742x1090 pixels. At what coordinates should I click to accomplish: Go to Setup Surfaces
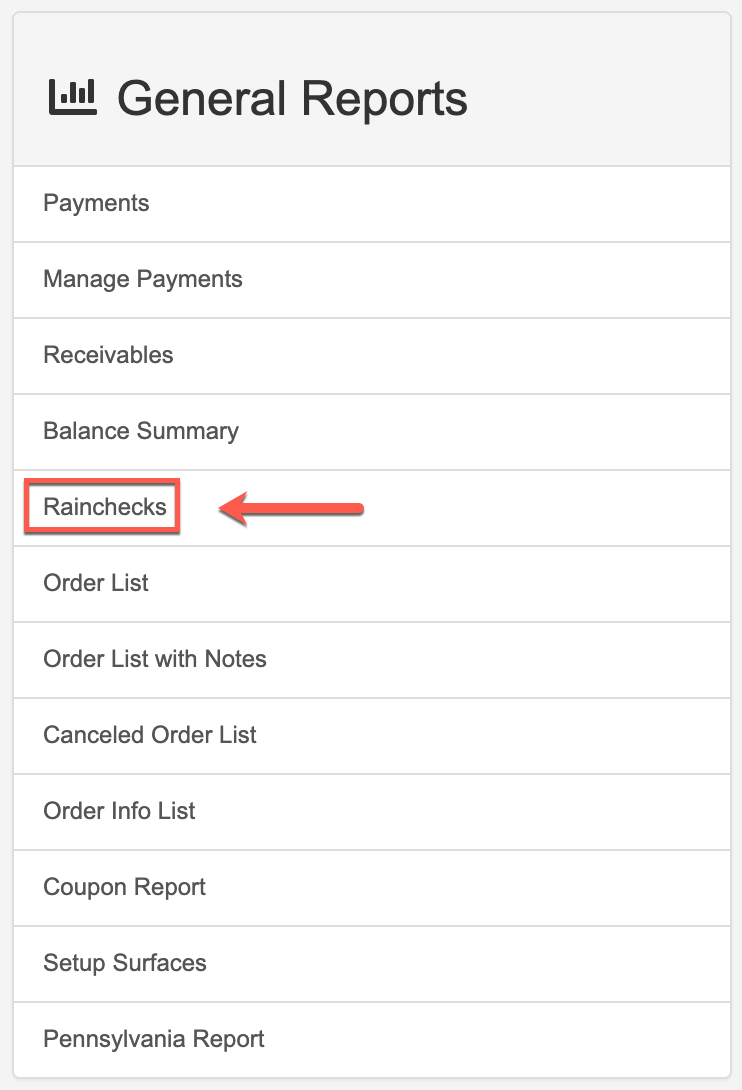pos(125,963)
